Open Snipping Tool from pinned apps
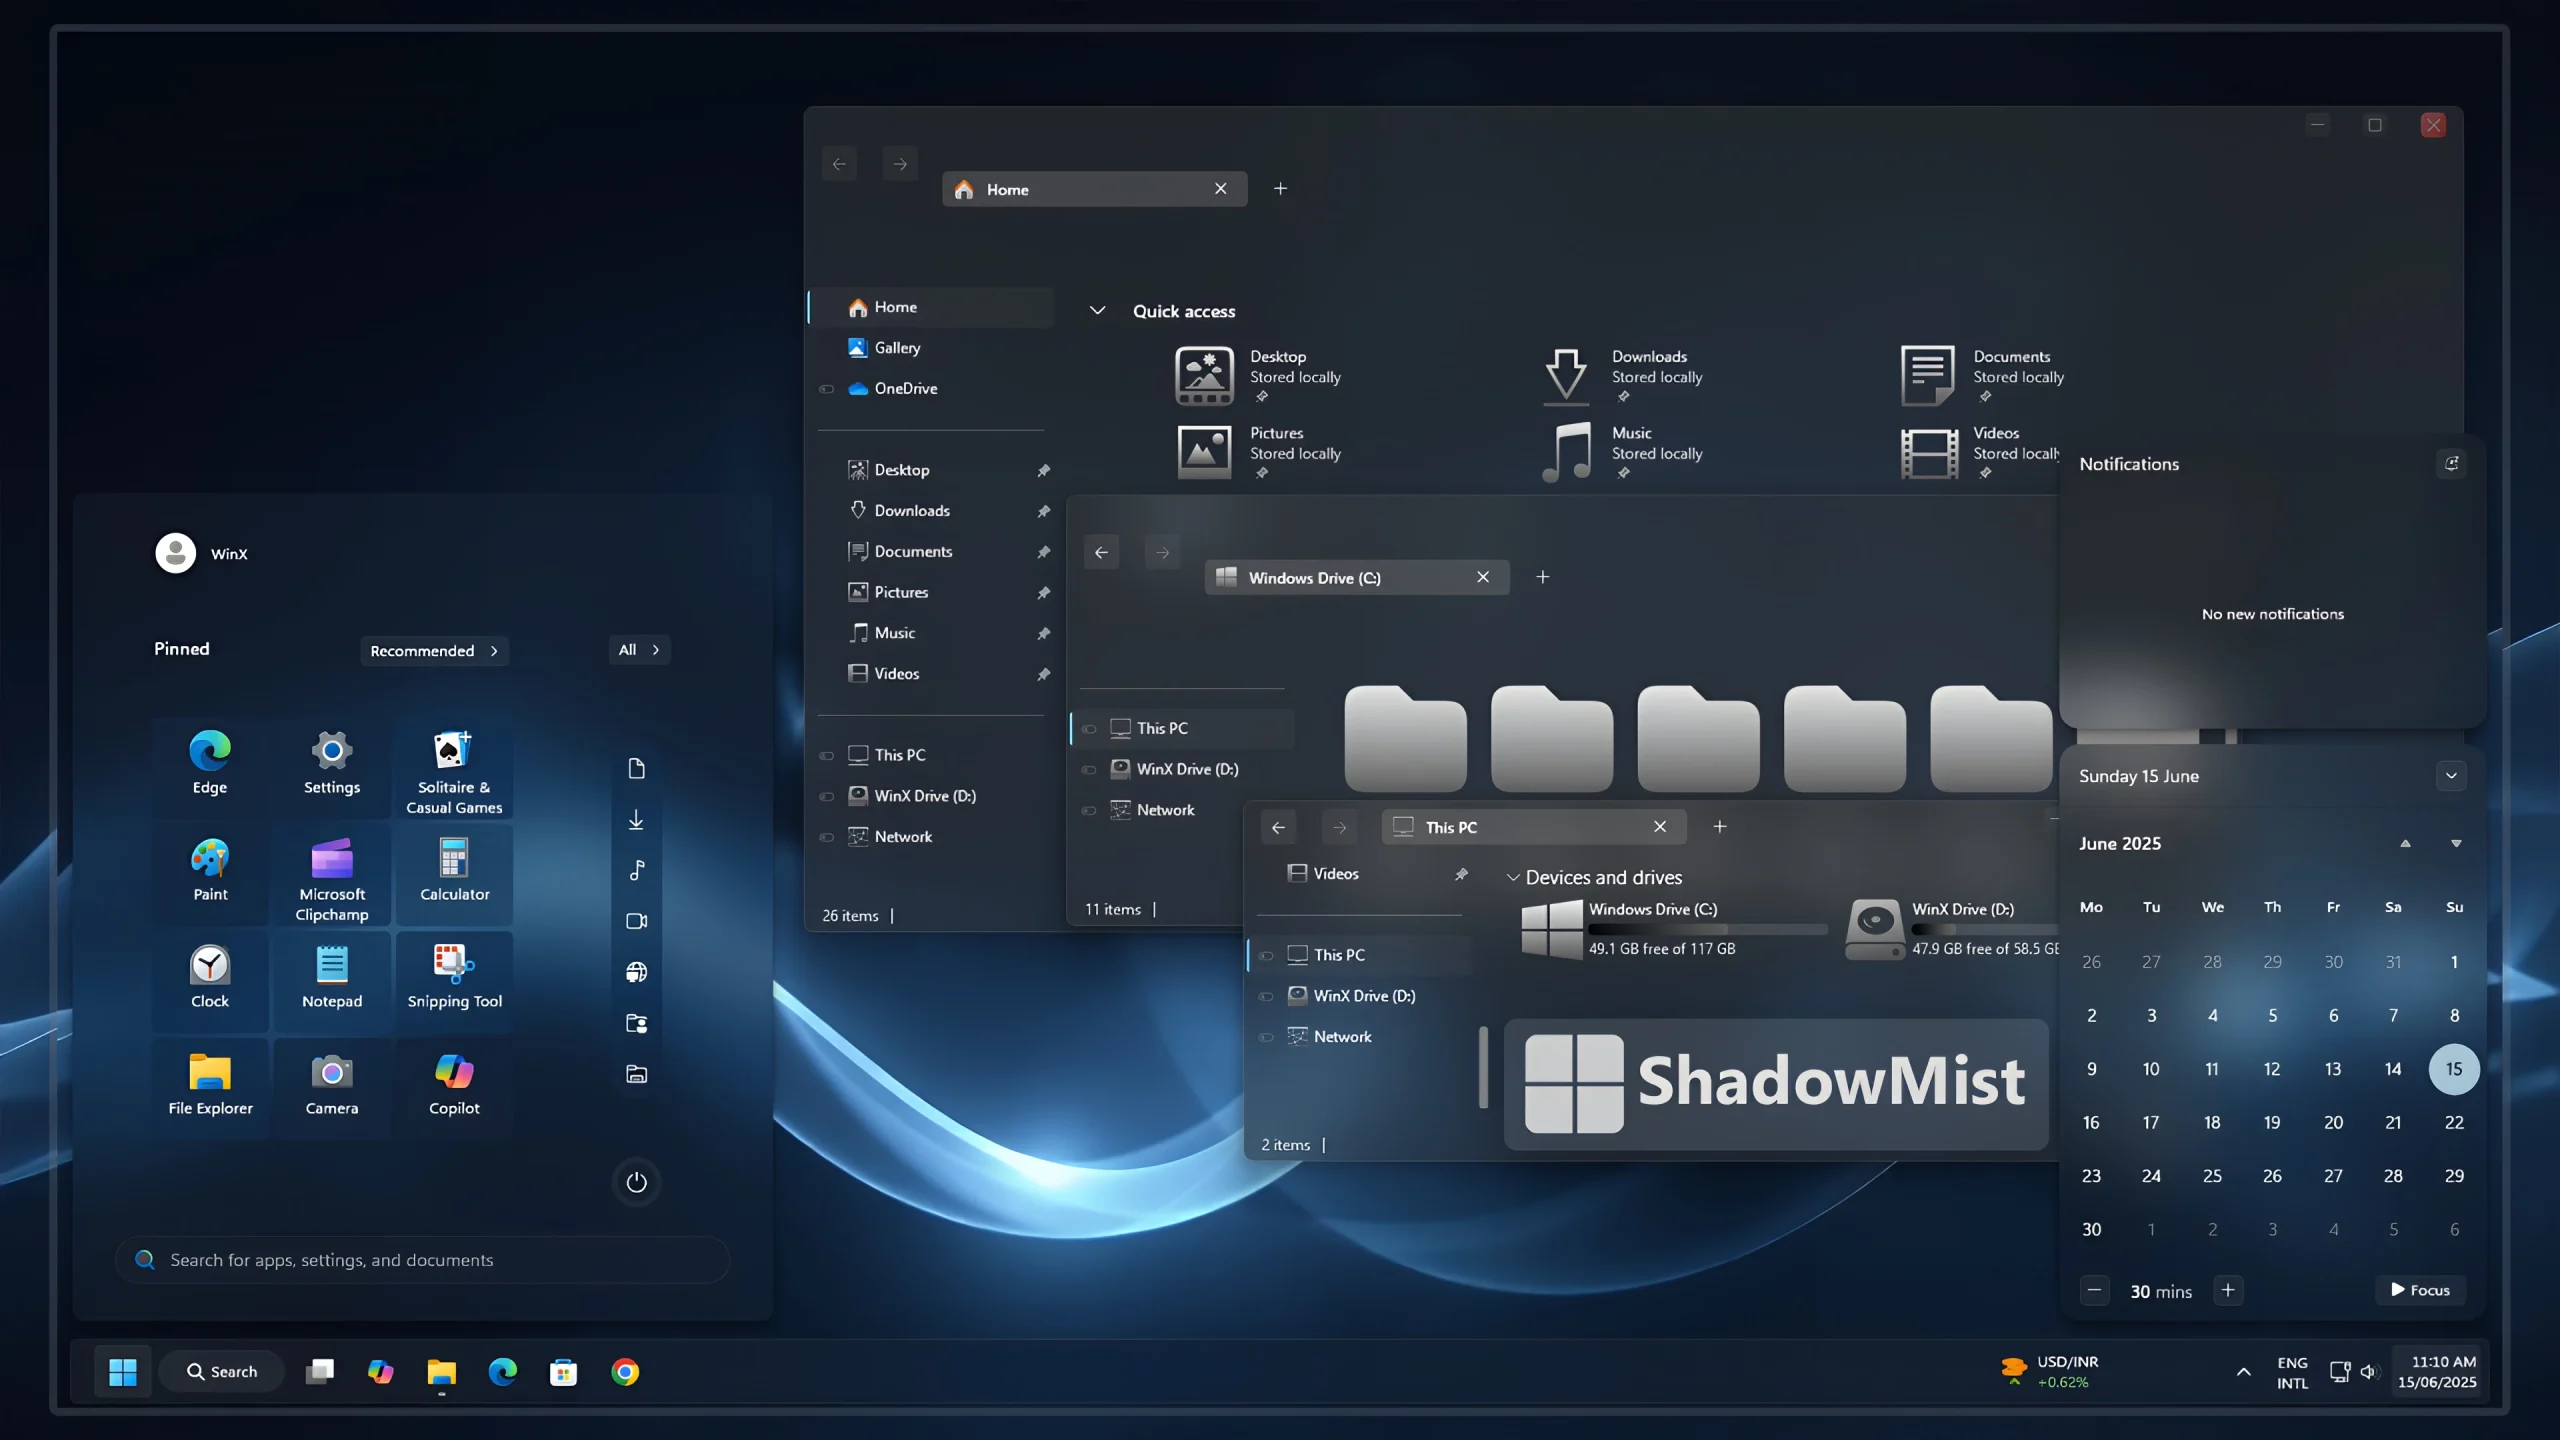This screenshot has width=2560, height=1440. [x=454, y=977]
